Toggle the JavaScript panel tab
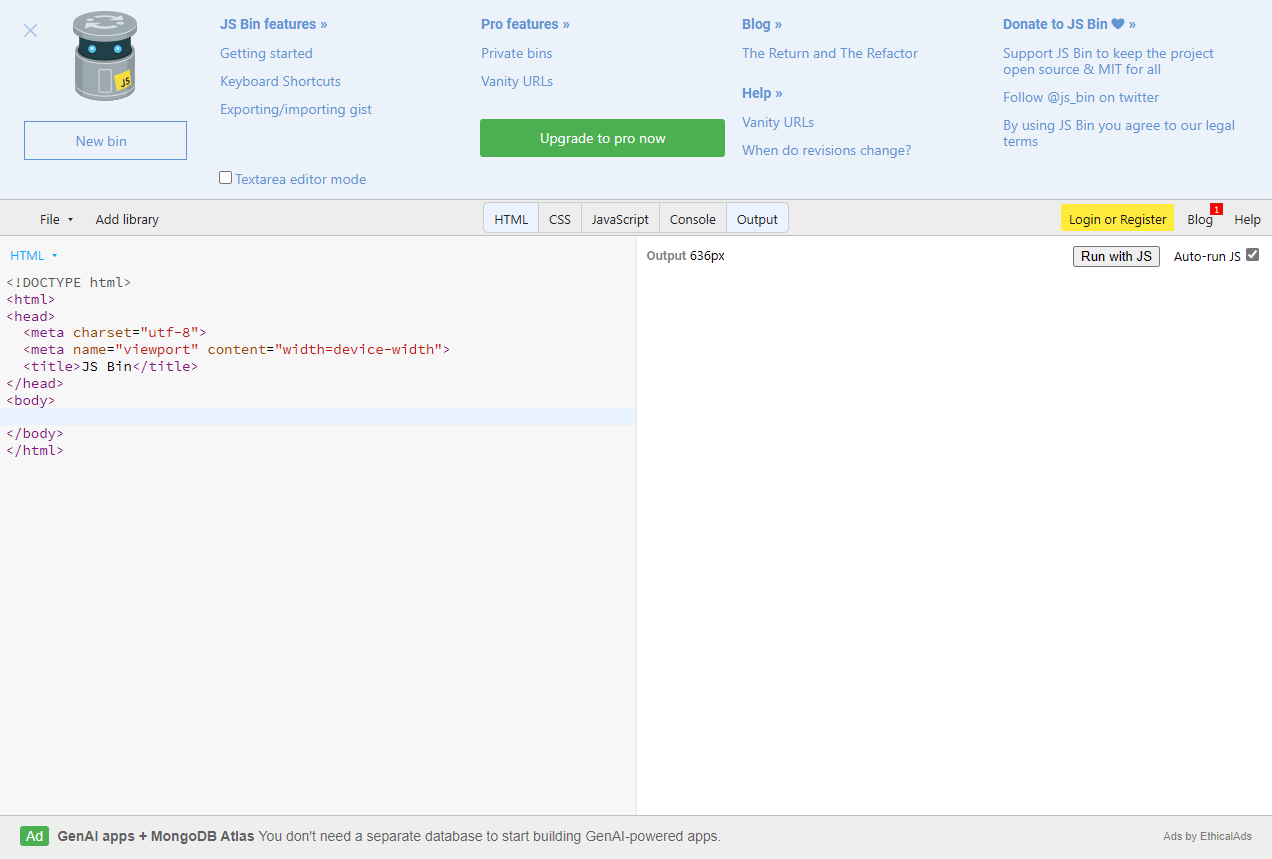 [x=620, y=219]
